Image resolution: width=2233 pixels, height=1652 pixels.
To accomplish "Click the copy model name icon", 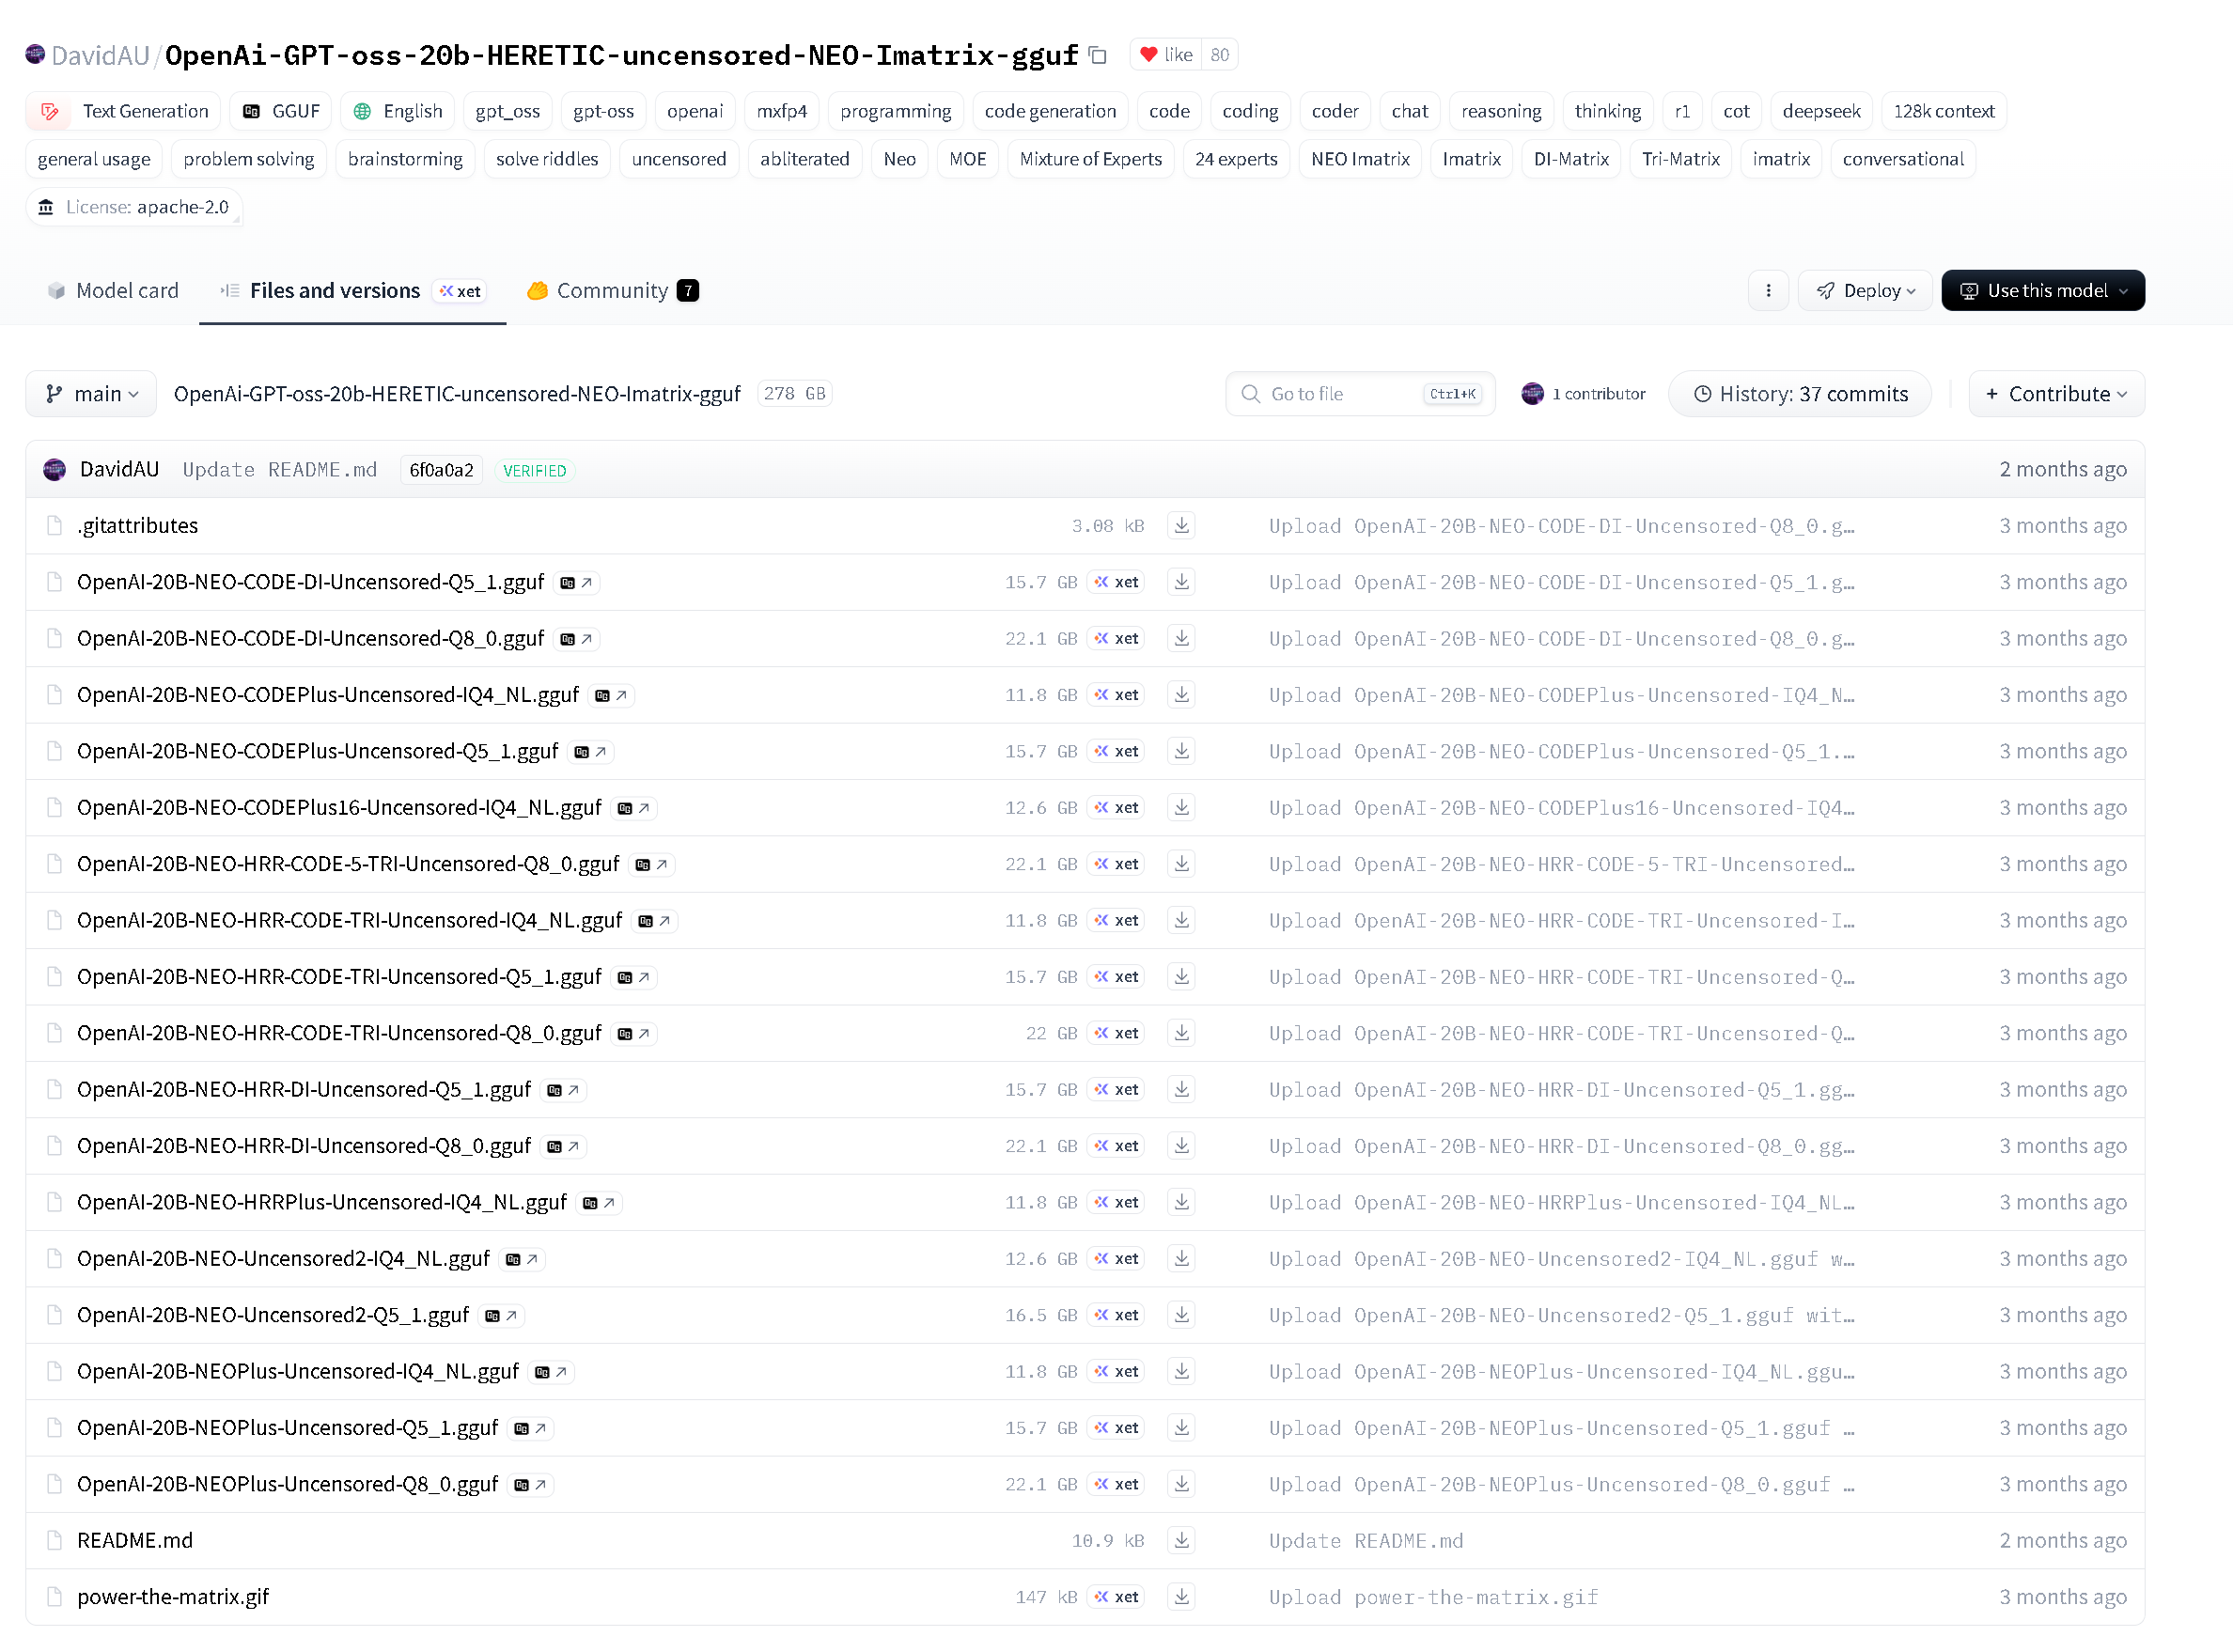I will coord(1098,55).
